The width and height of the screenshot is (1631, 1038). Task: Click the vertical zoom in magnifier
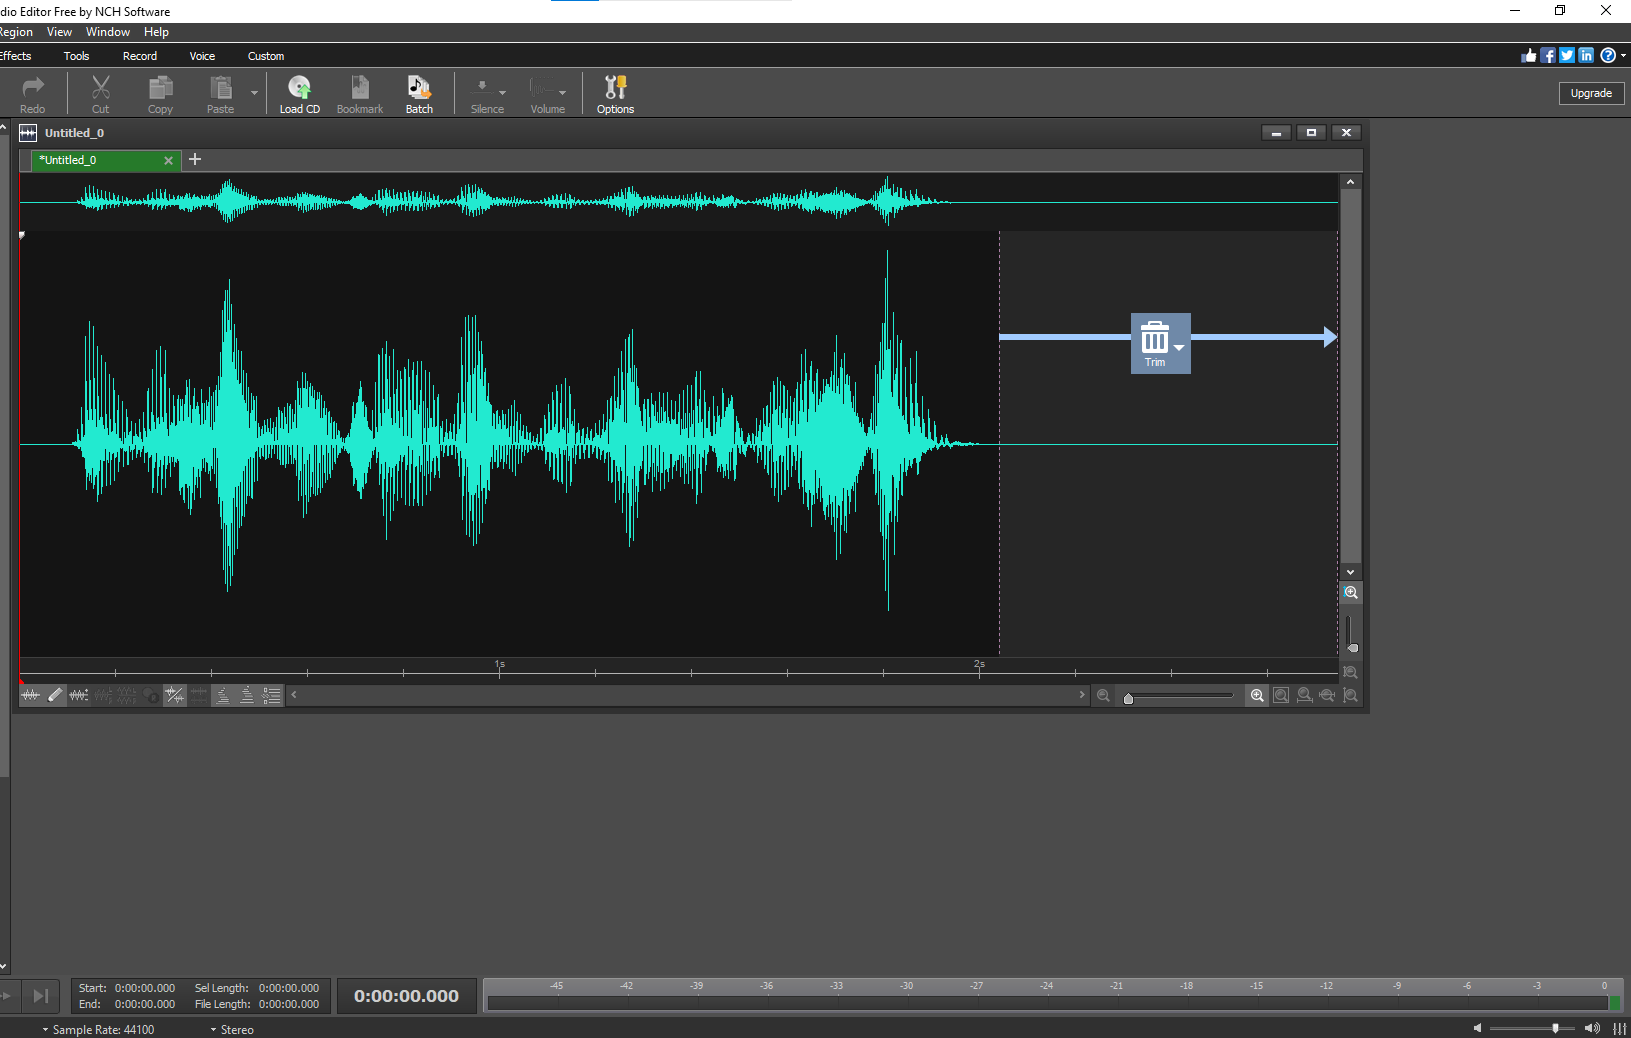(x=1351, y=593)
